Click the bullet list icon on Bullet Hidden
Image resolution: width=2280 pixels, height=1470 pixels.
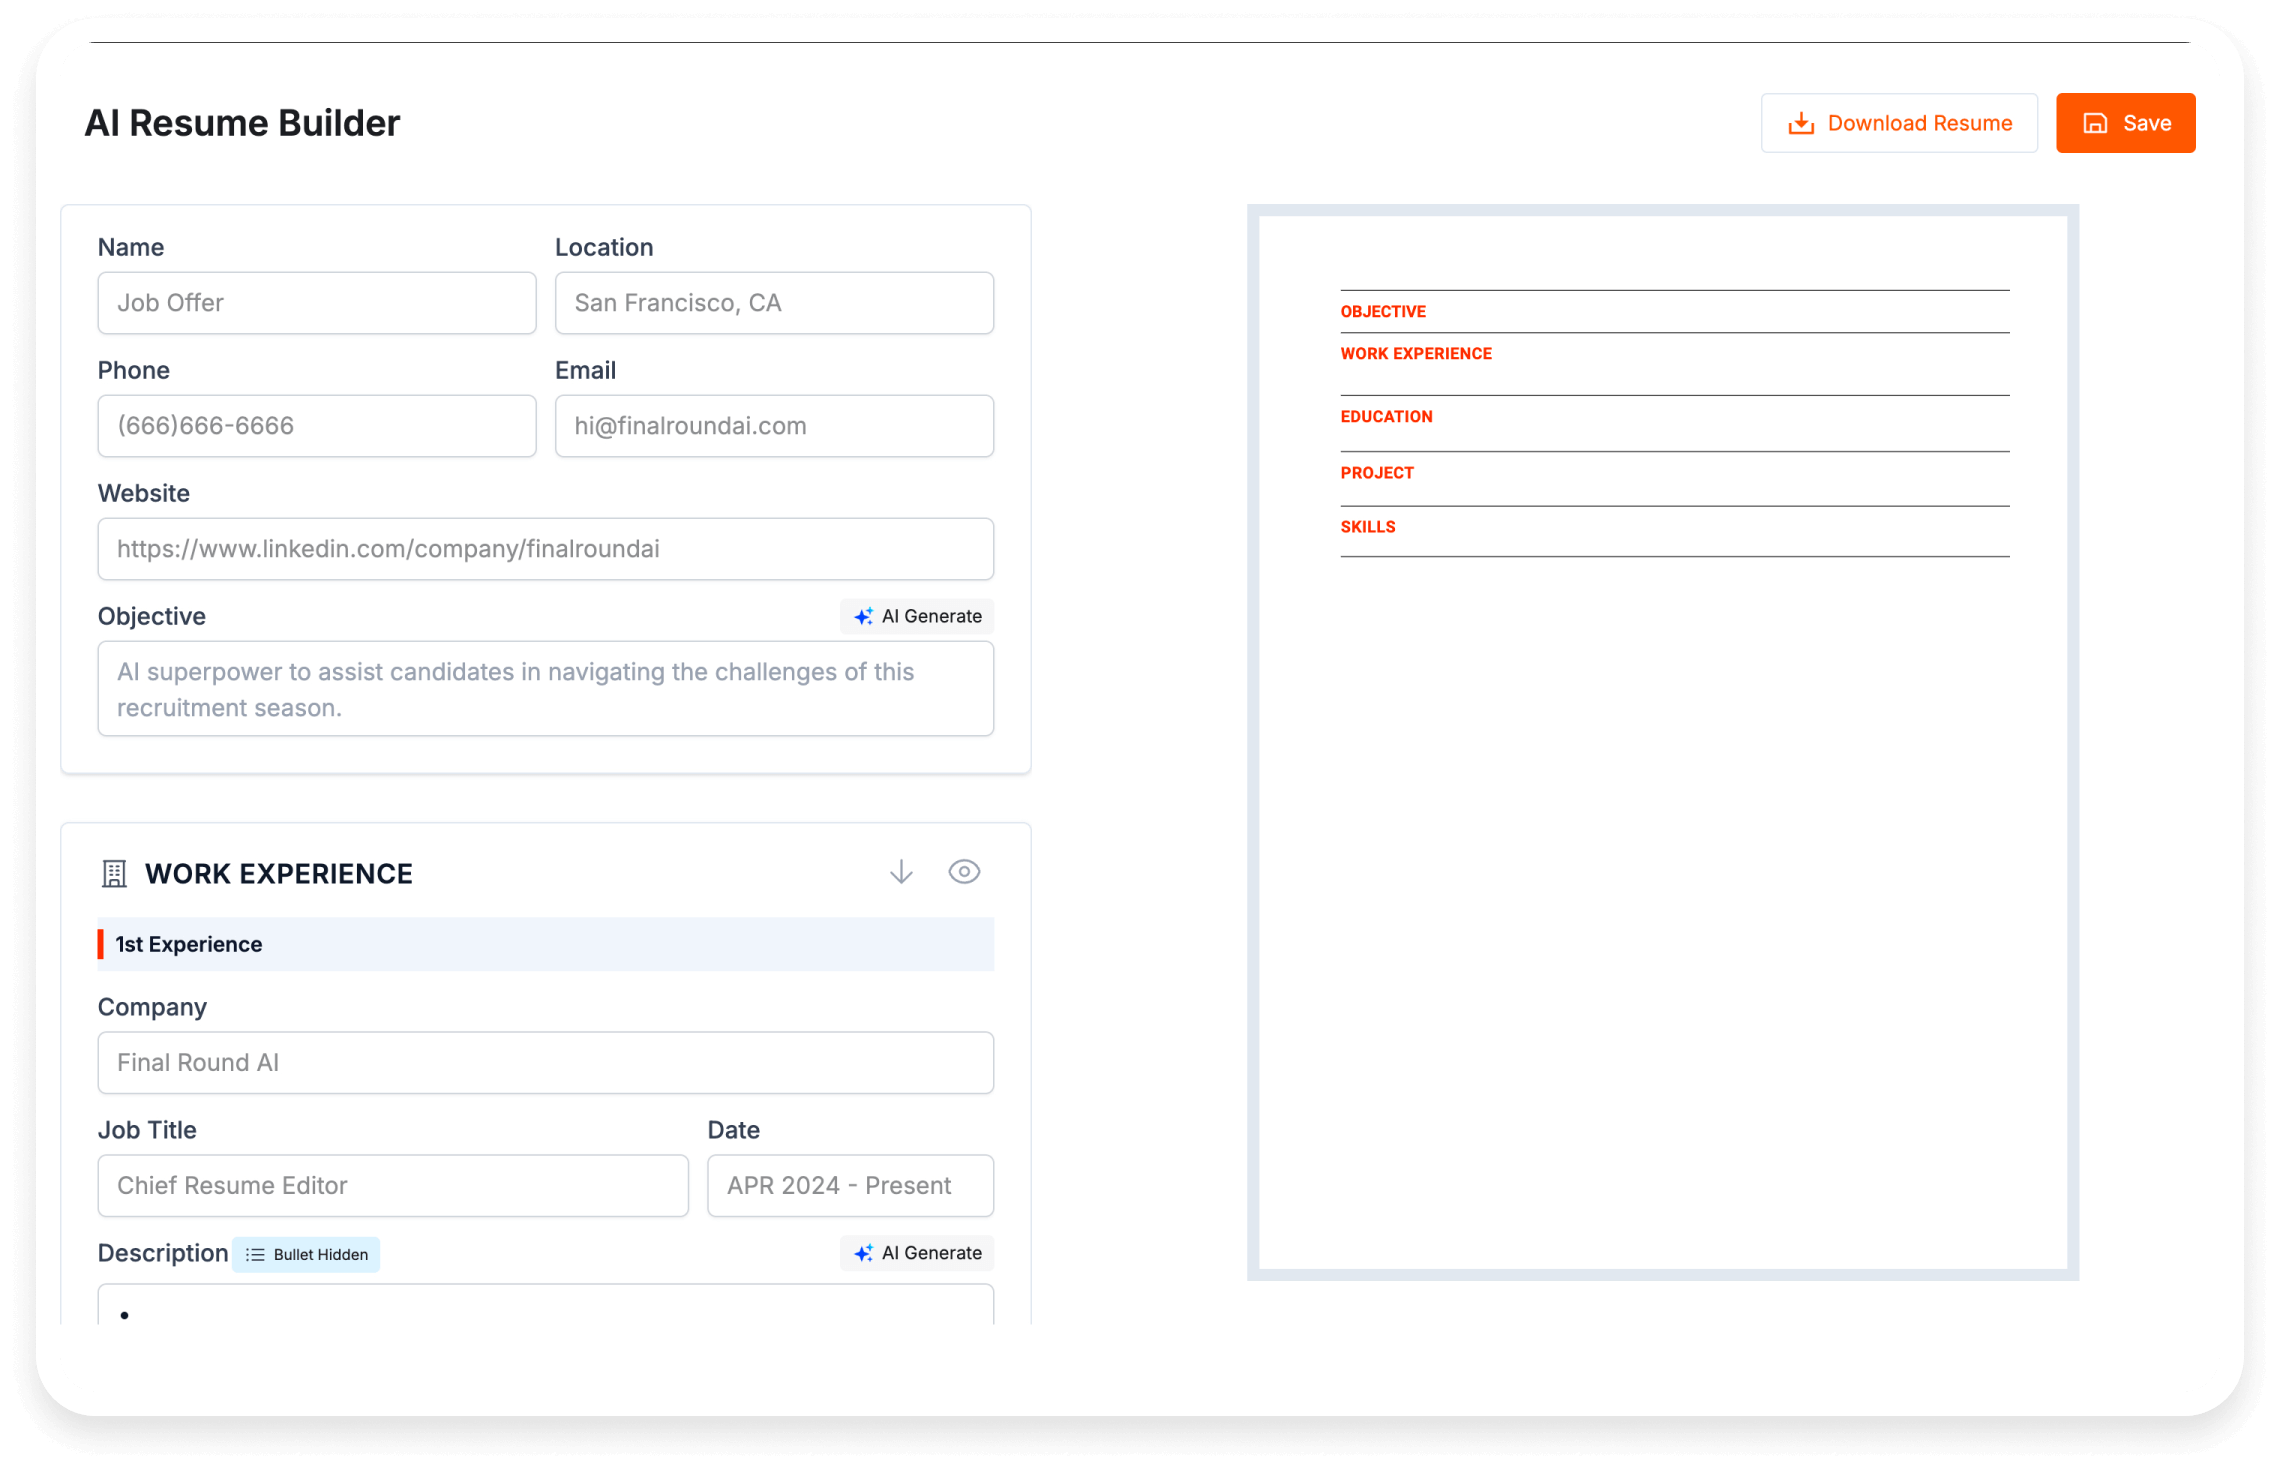[255, 1253]
